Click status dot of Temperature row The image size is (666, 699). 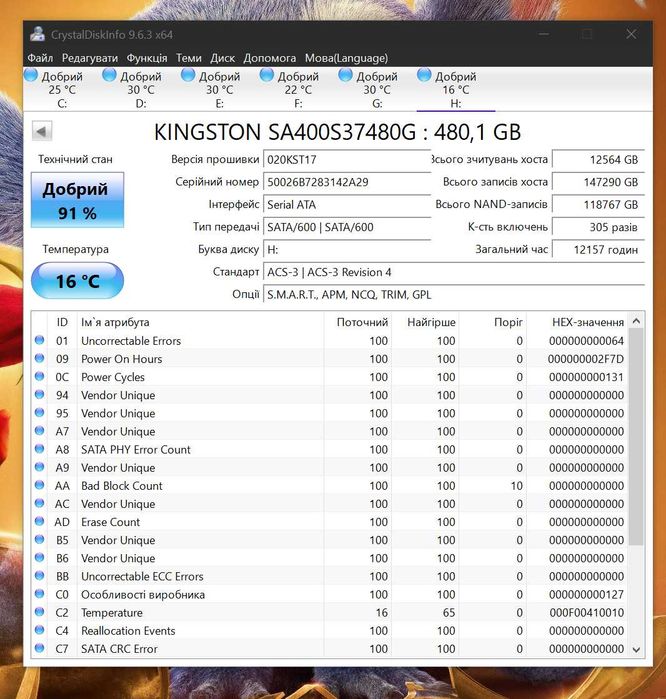pyautogui.click(x=40, y=612)
